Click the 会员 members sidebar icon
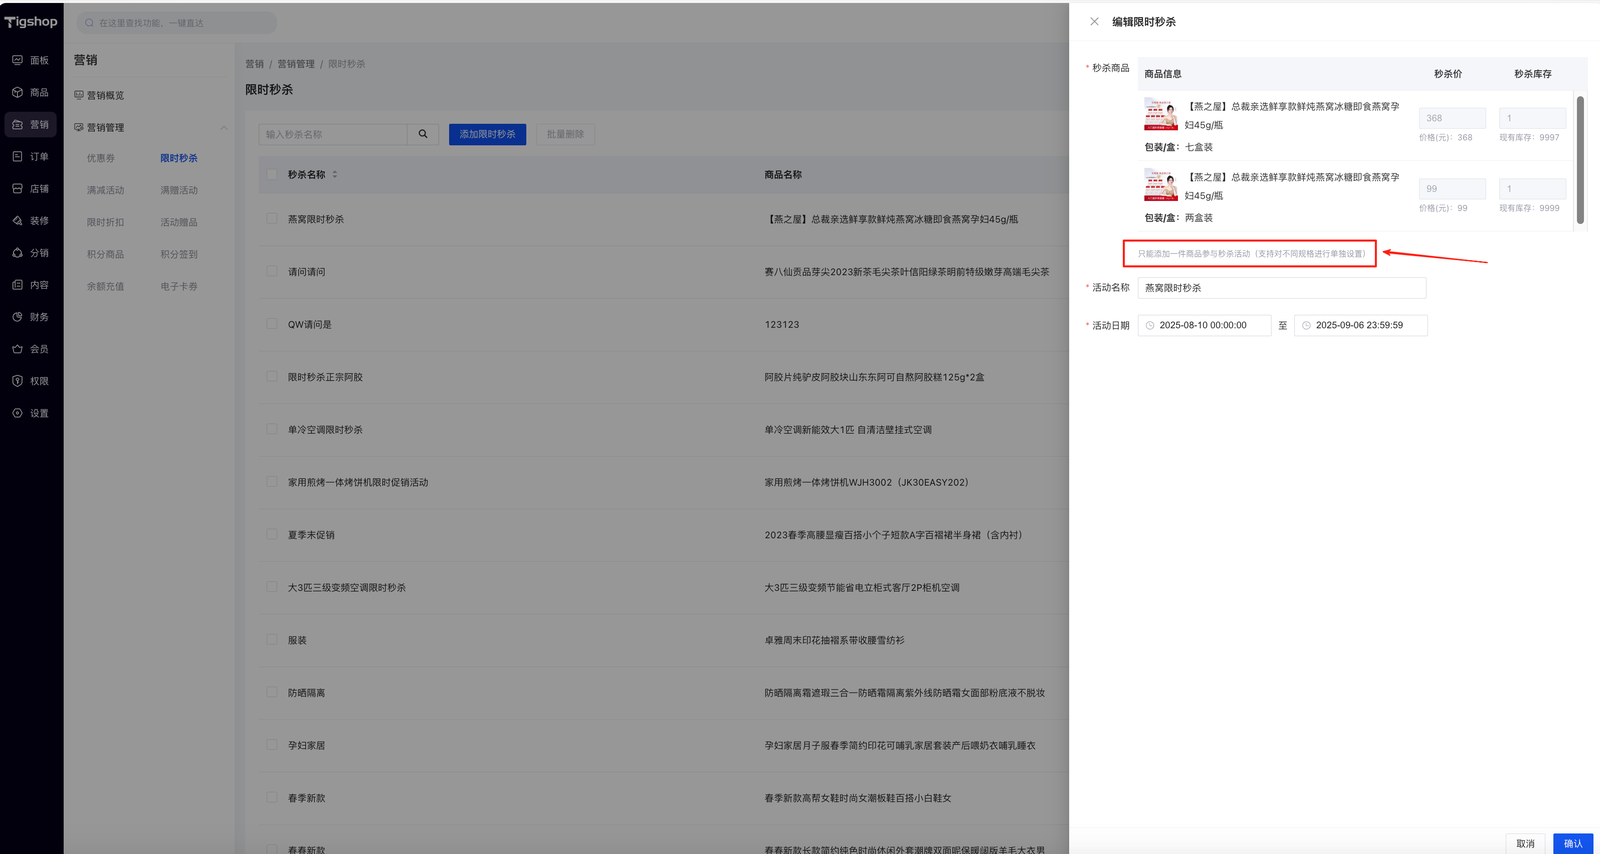The width and height of the screenshot is (1600, 854). coord(18,348)
